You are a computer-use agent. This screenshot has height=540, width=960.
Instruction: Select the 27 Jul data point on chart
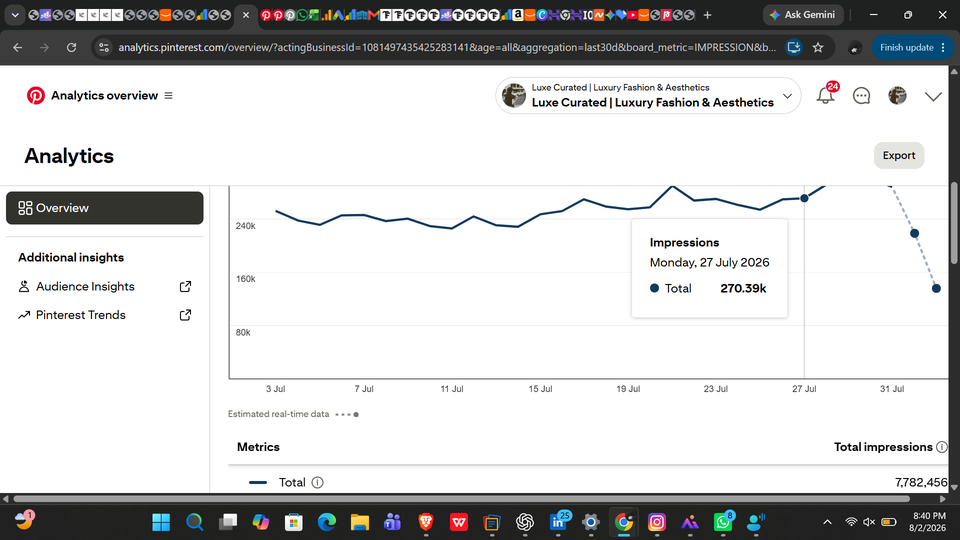804,198
